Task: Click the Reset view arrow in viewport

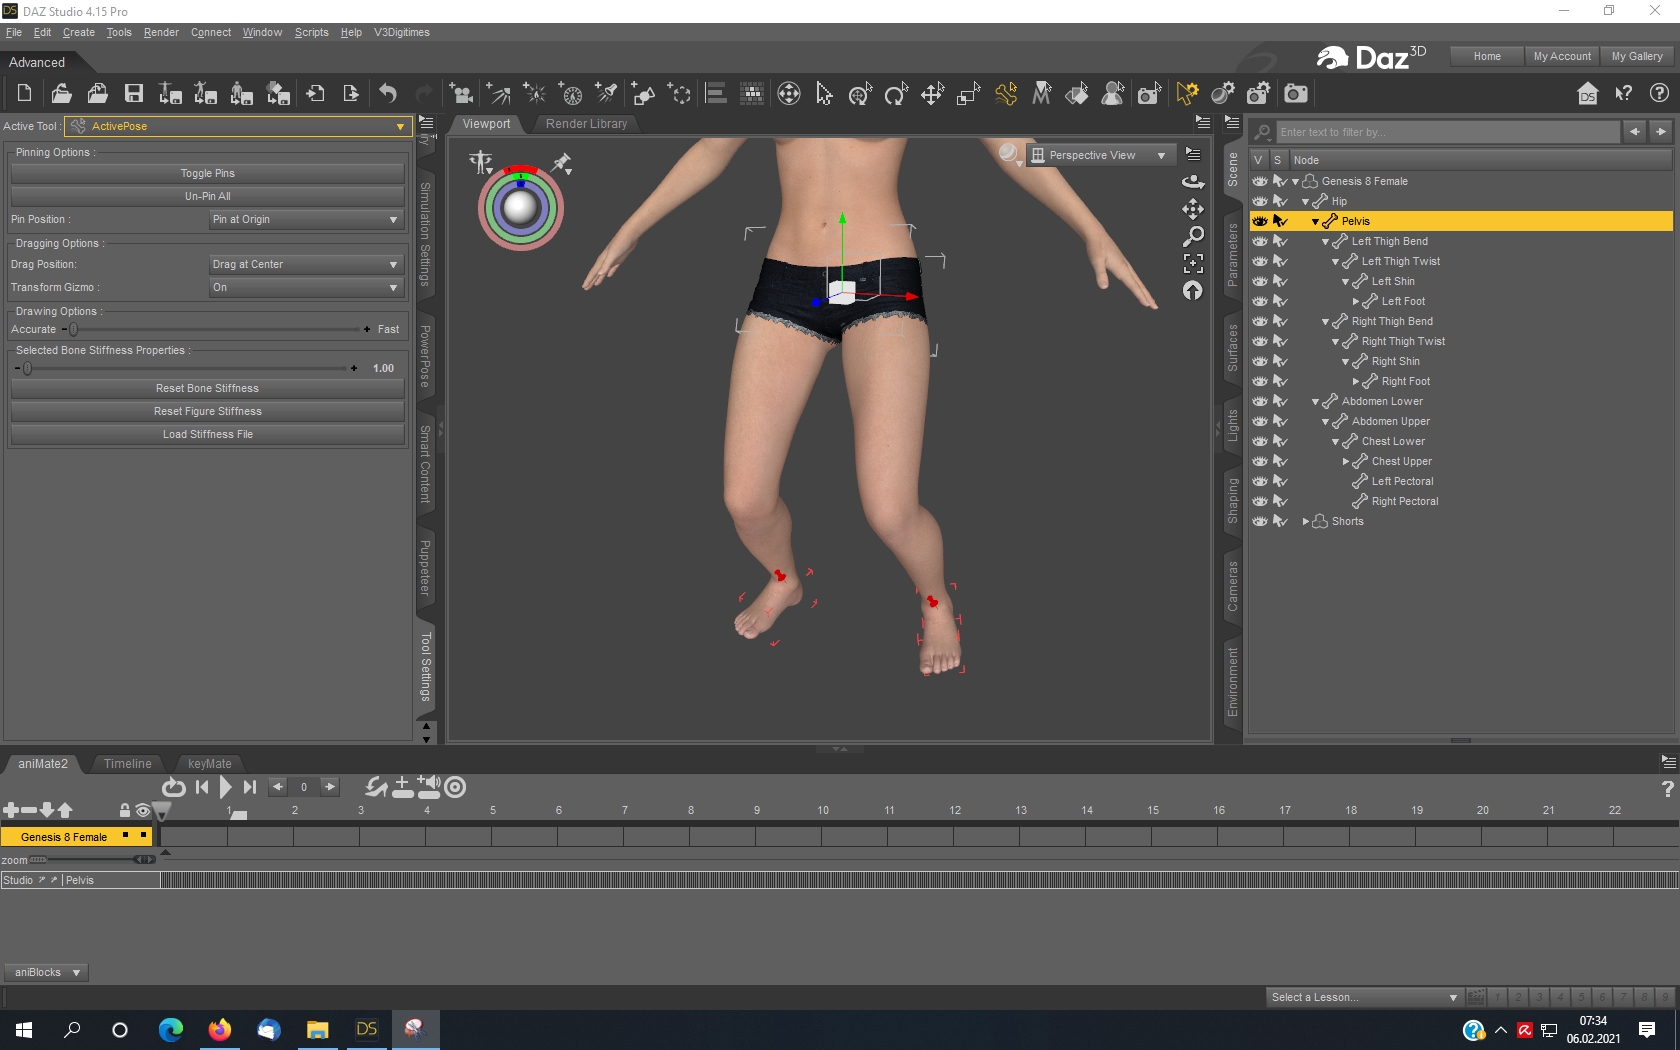Action: 1193,291
